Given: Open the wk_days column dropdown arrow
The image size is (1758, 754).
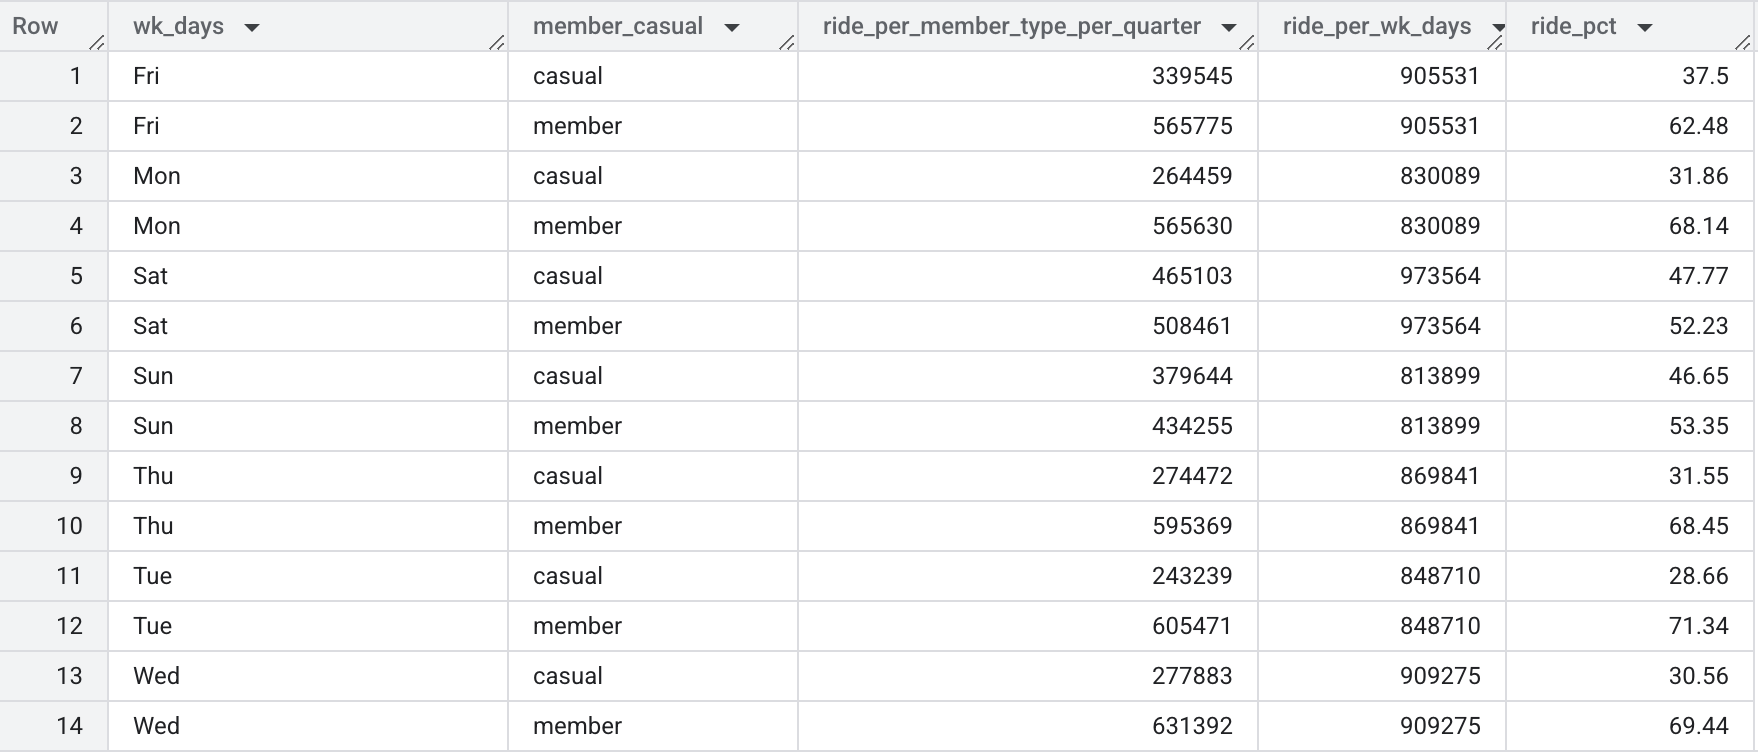Looking at the screenshot, I should (x=252, y=28).
